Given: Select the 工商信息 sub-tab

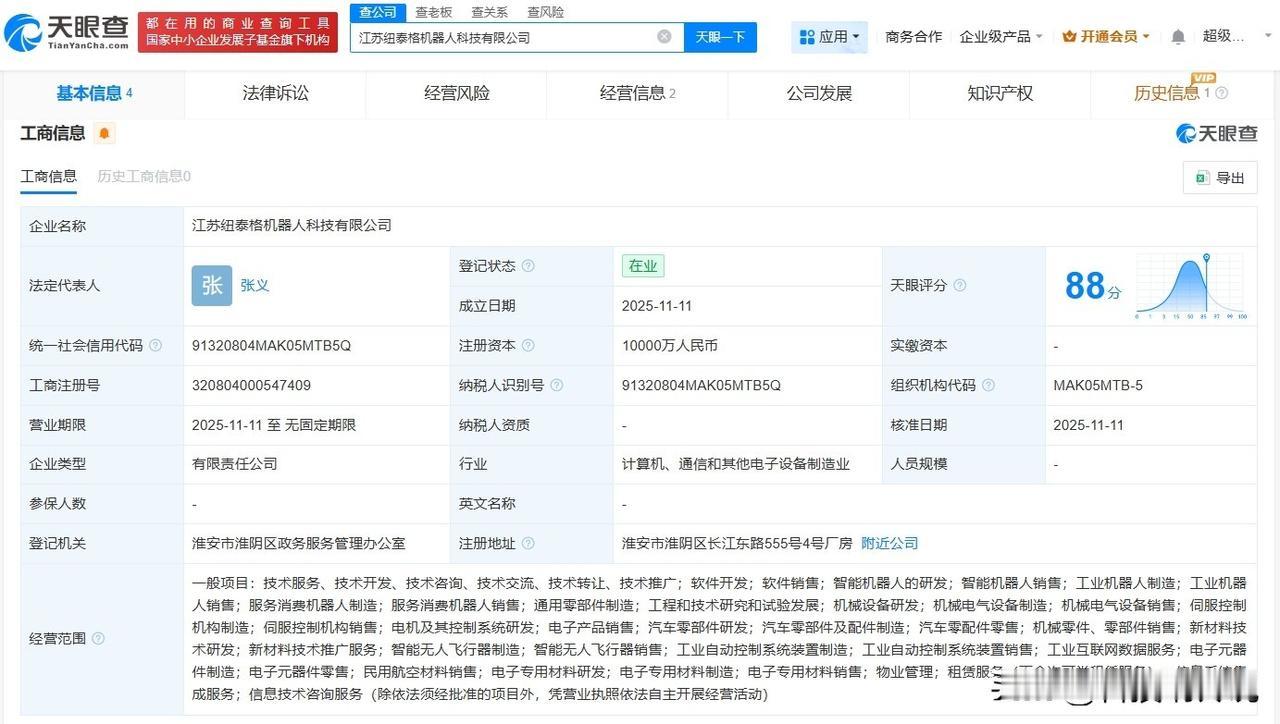Looking at the screenshot, I should (x=48, y=176).
